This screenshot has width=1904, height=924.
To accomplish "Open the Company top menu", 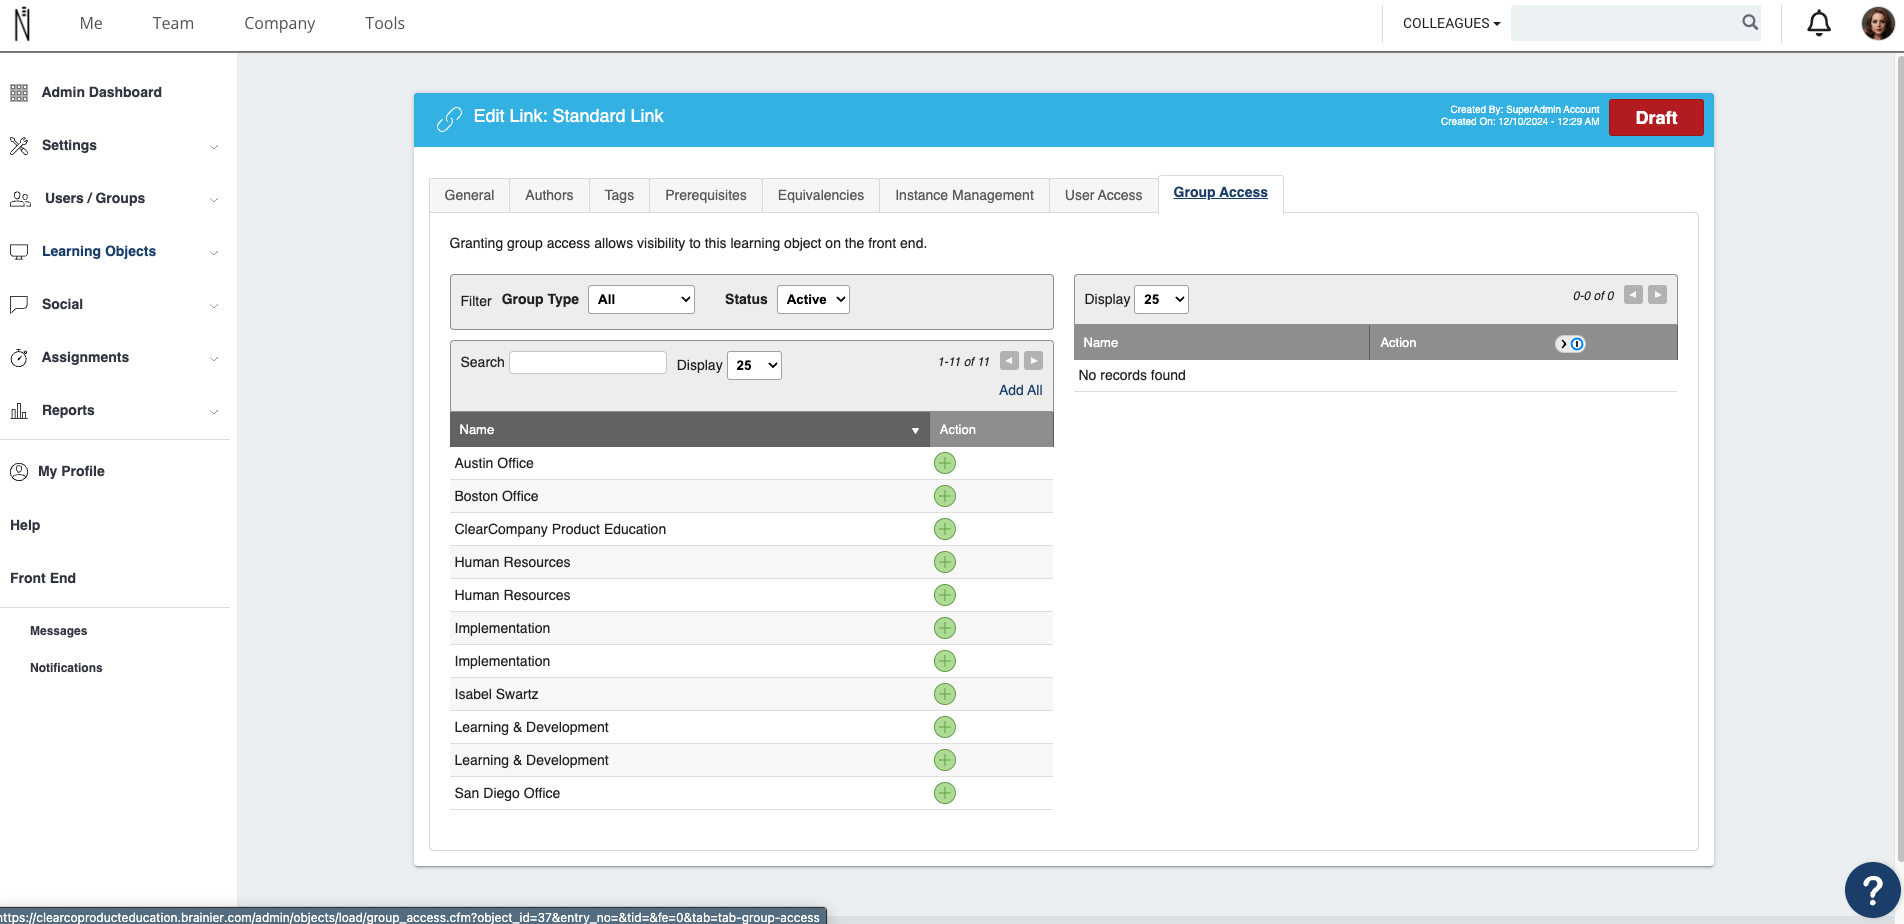I will point(280,23).
